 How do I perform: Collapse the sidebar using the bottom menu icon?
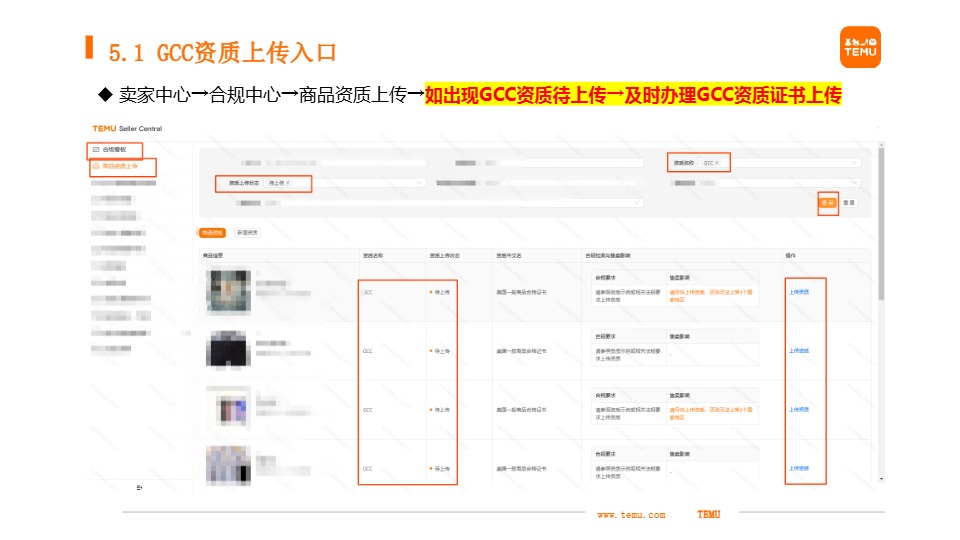click(139, 487)
